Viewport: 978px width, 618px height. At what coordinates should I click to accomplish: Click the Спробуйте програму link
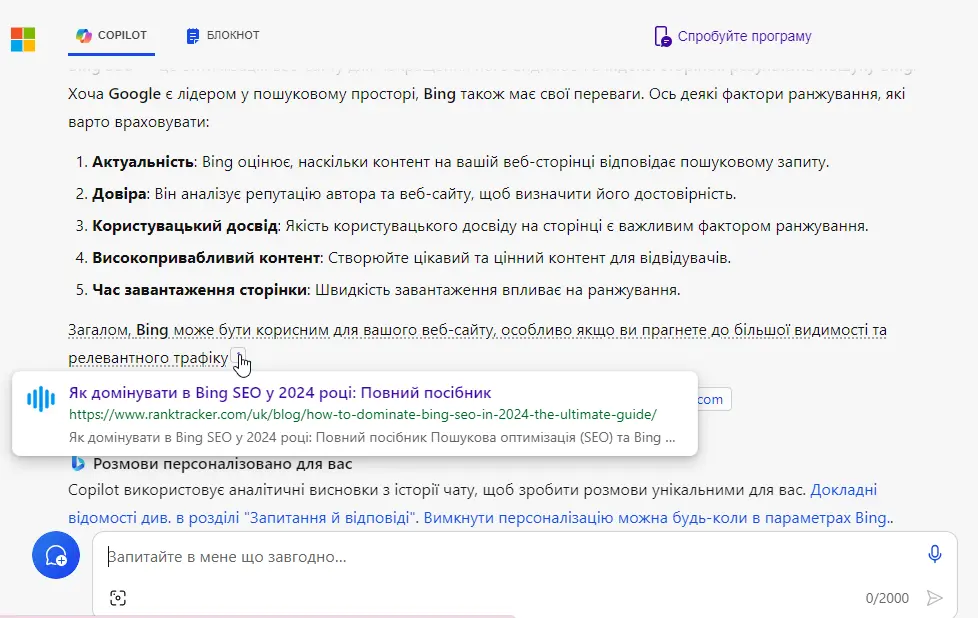click(x=744, y=36)
